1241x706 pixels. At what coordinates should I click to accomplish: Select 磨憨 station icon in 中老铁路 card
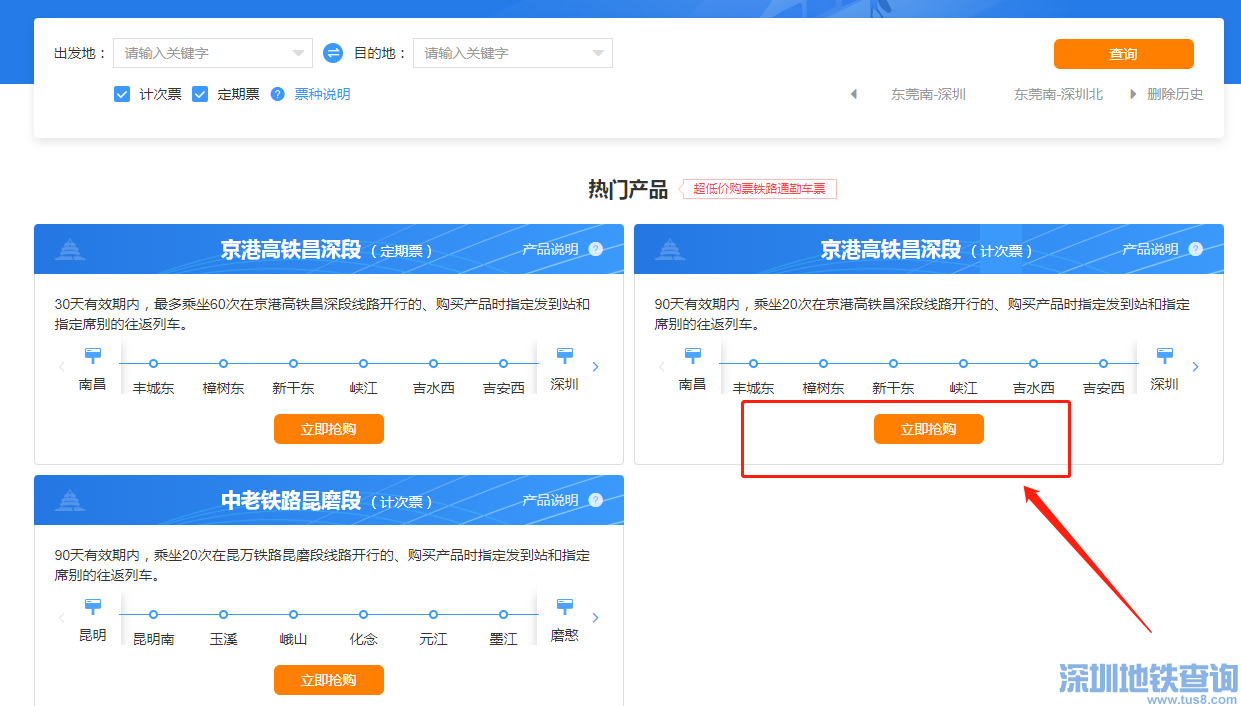(x=565, y=606)
